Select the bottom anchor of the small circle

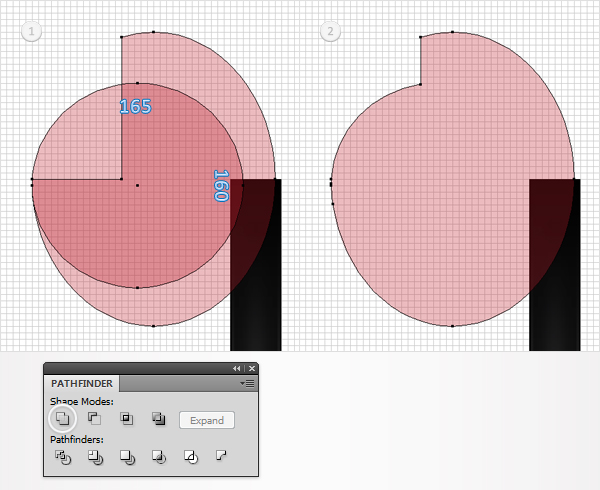coord(137,288)
